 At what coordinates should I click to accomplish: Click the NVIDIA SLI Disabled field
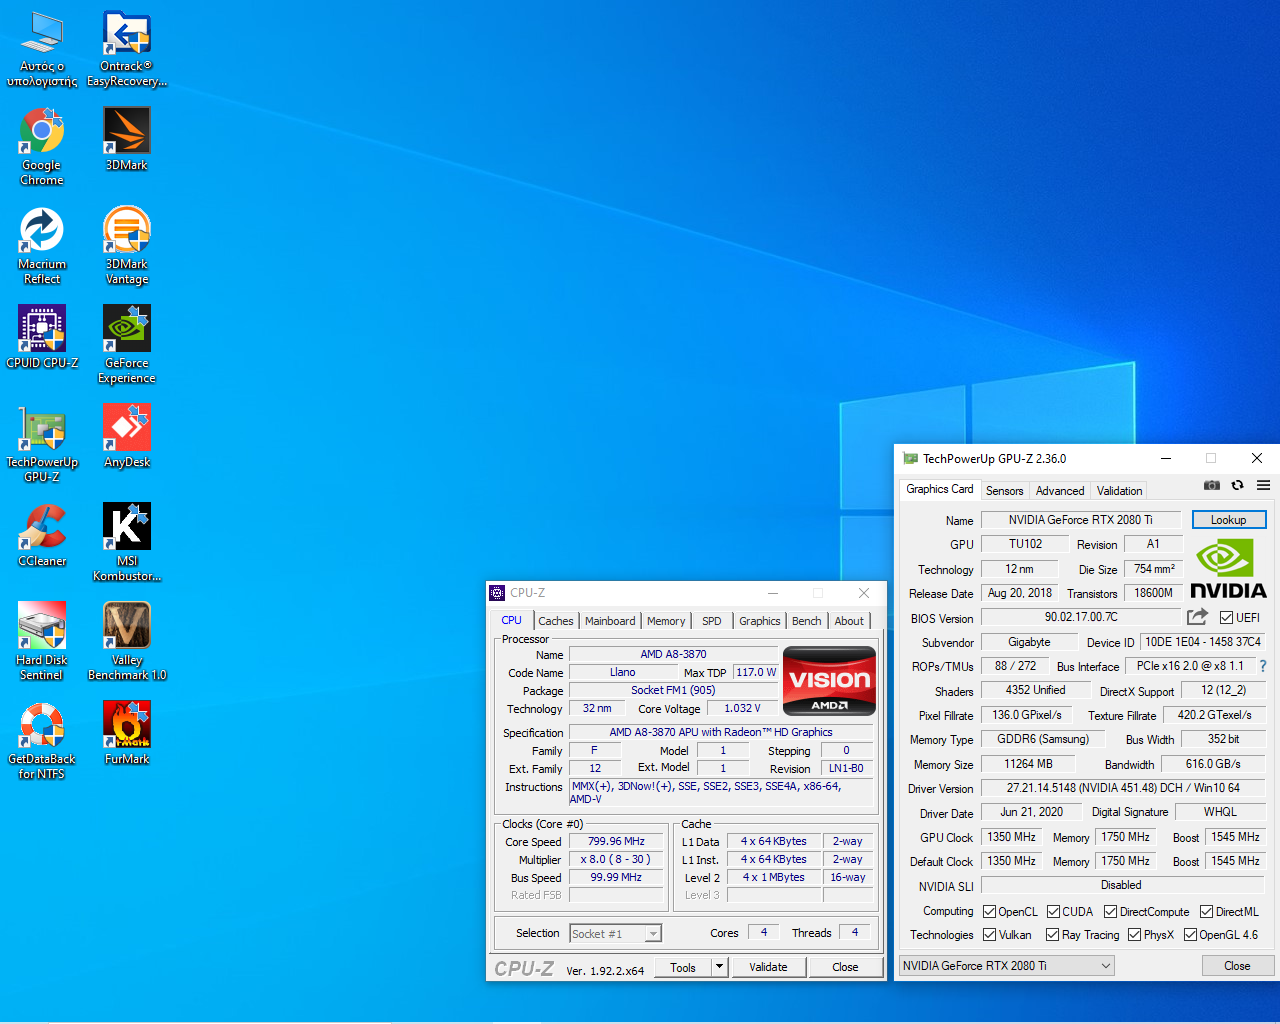tap(1123, 885)
